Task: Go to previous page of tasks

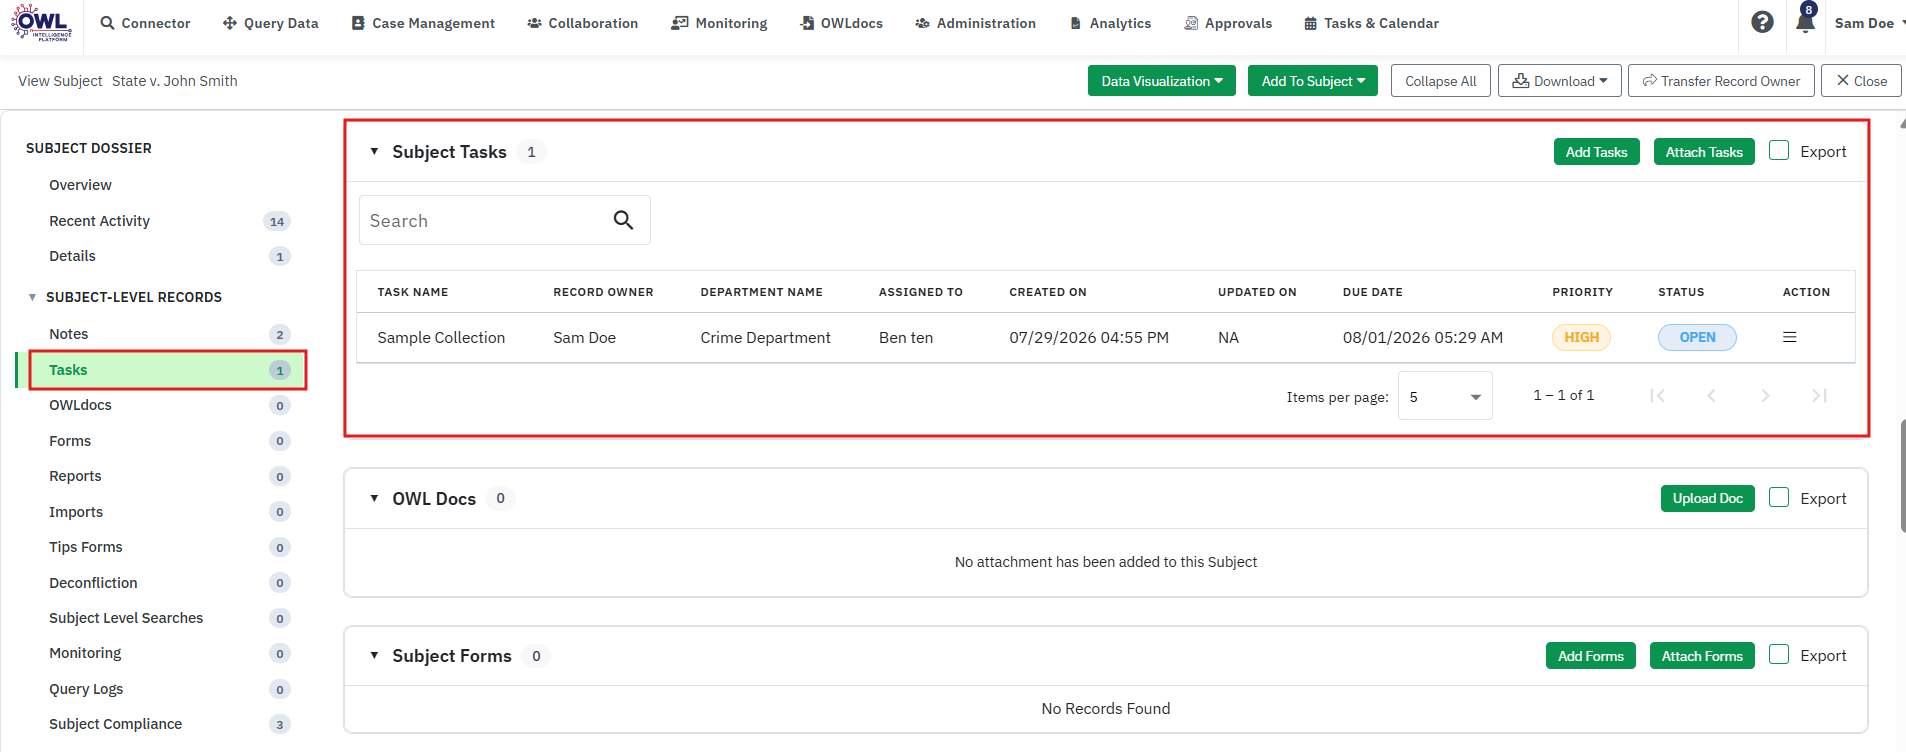Action: tap(1712, 396)
